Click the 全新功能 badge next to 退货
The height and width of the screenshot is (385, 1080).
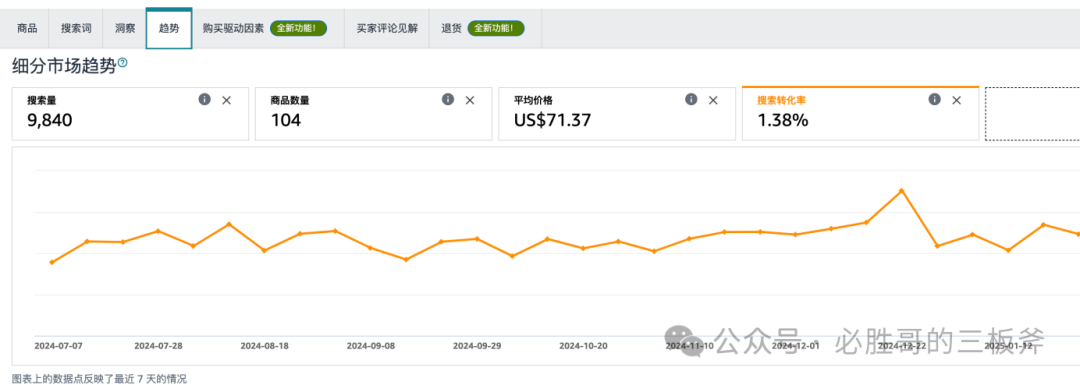point(496,28)
